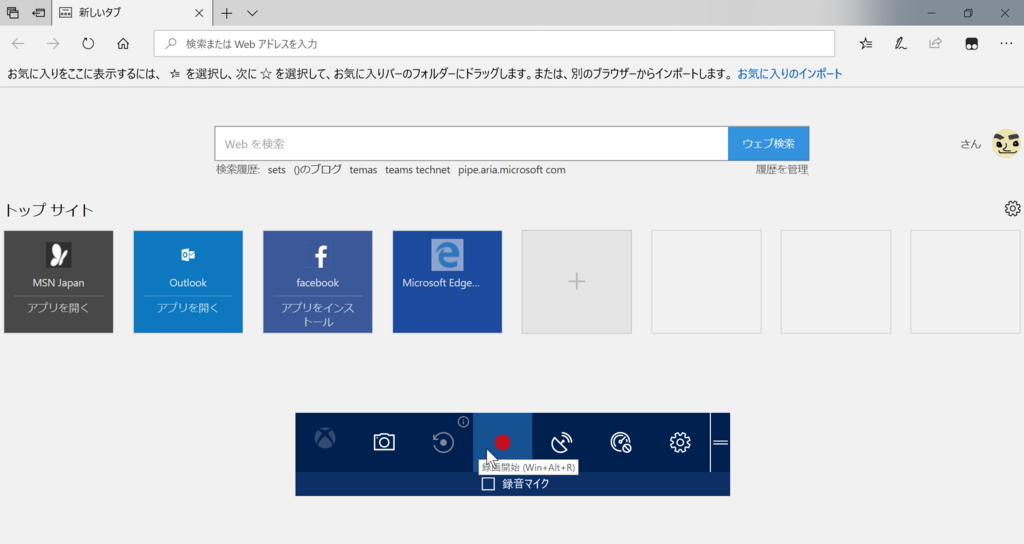Open the tabs you've set aside icon

tap(12, 12)
